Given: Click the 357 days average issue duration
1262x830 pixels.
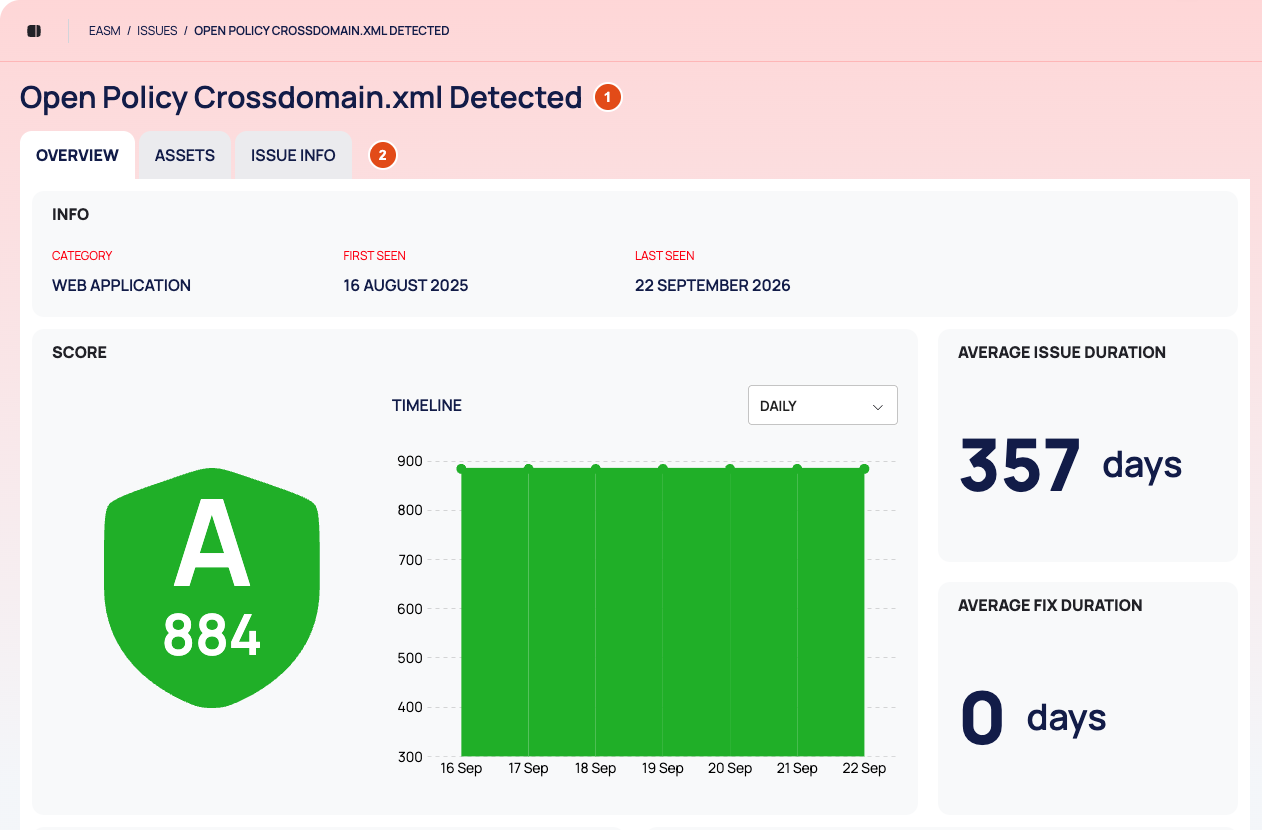Looking at the screenshot, I should [1071, 464].
